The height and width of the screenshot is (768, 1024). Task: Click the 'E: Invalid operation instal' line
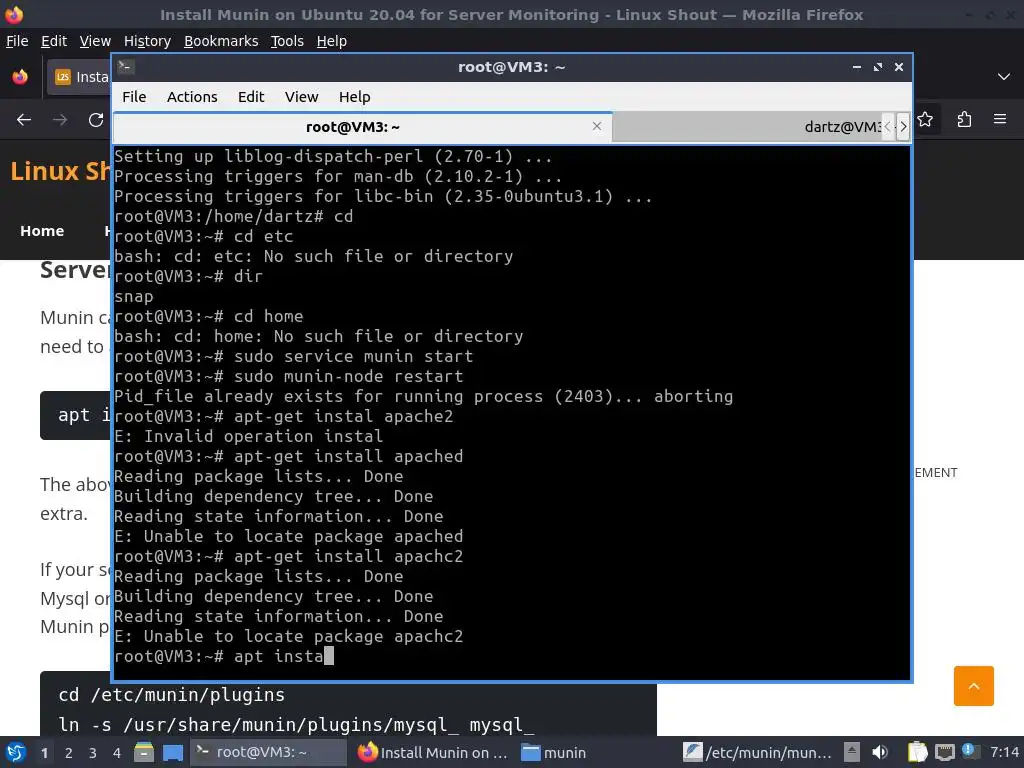tap(249, 436)
